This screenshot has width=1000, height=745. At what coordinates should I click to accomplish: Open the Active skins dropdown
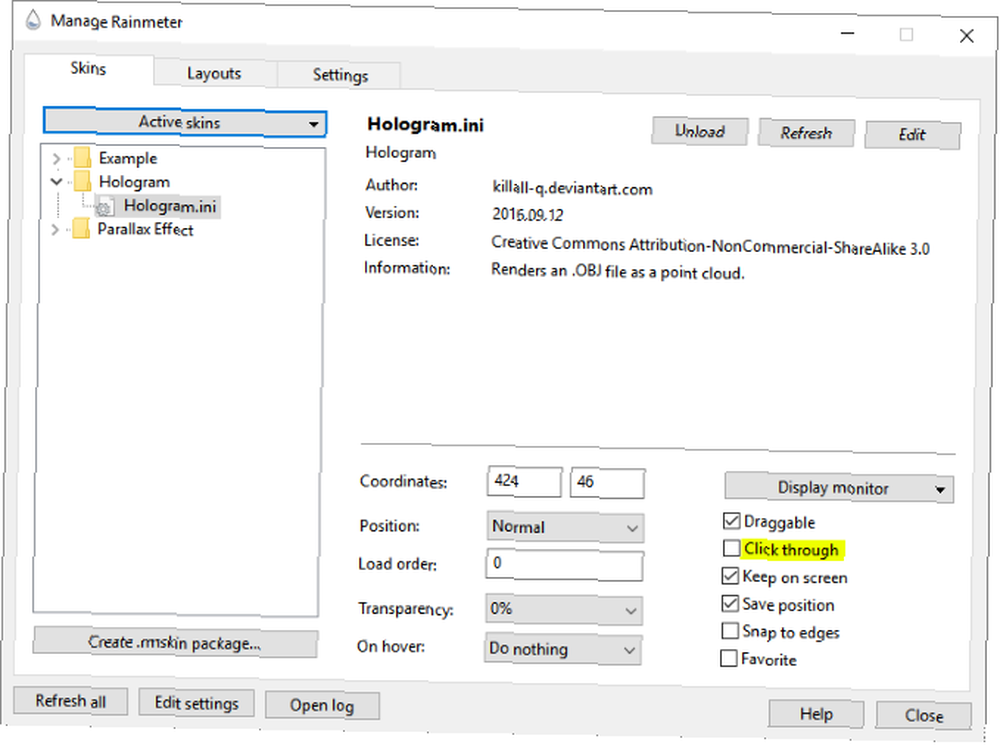click(x=185, y=122)
